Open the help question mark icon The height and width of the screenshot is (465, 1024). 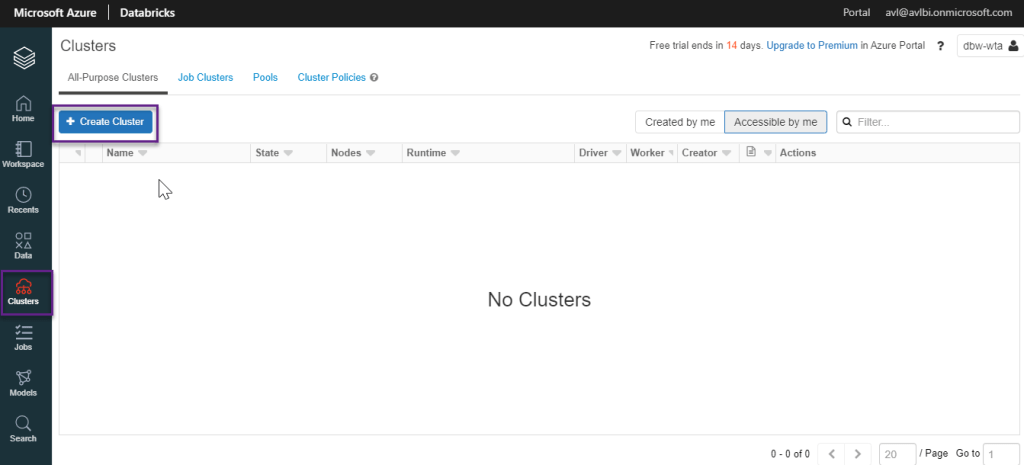point(941,46)
